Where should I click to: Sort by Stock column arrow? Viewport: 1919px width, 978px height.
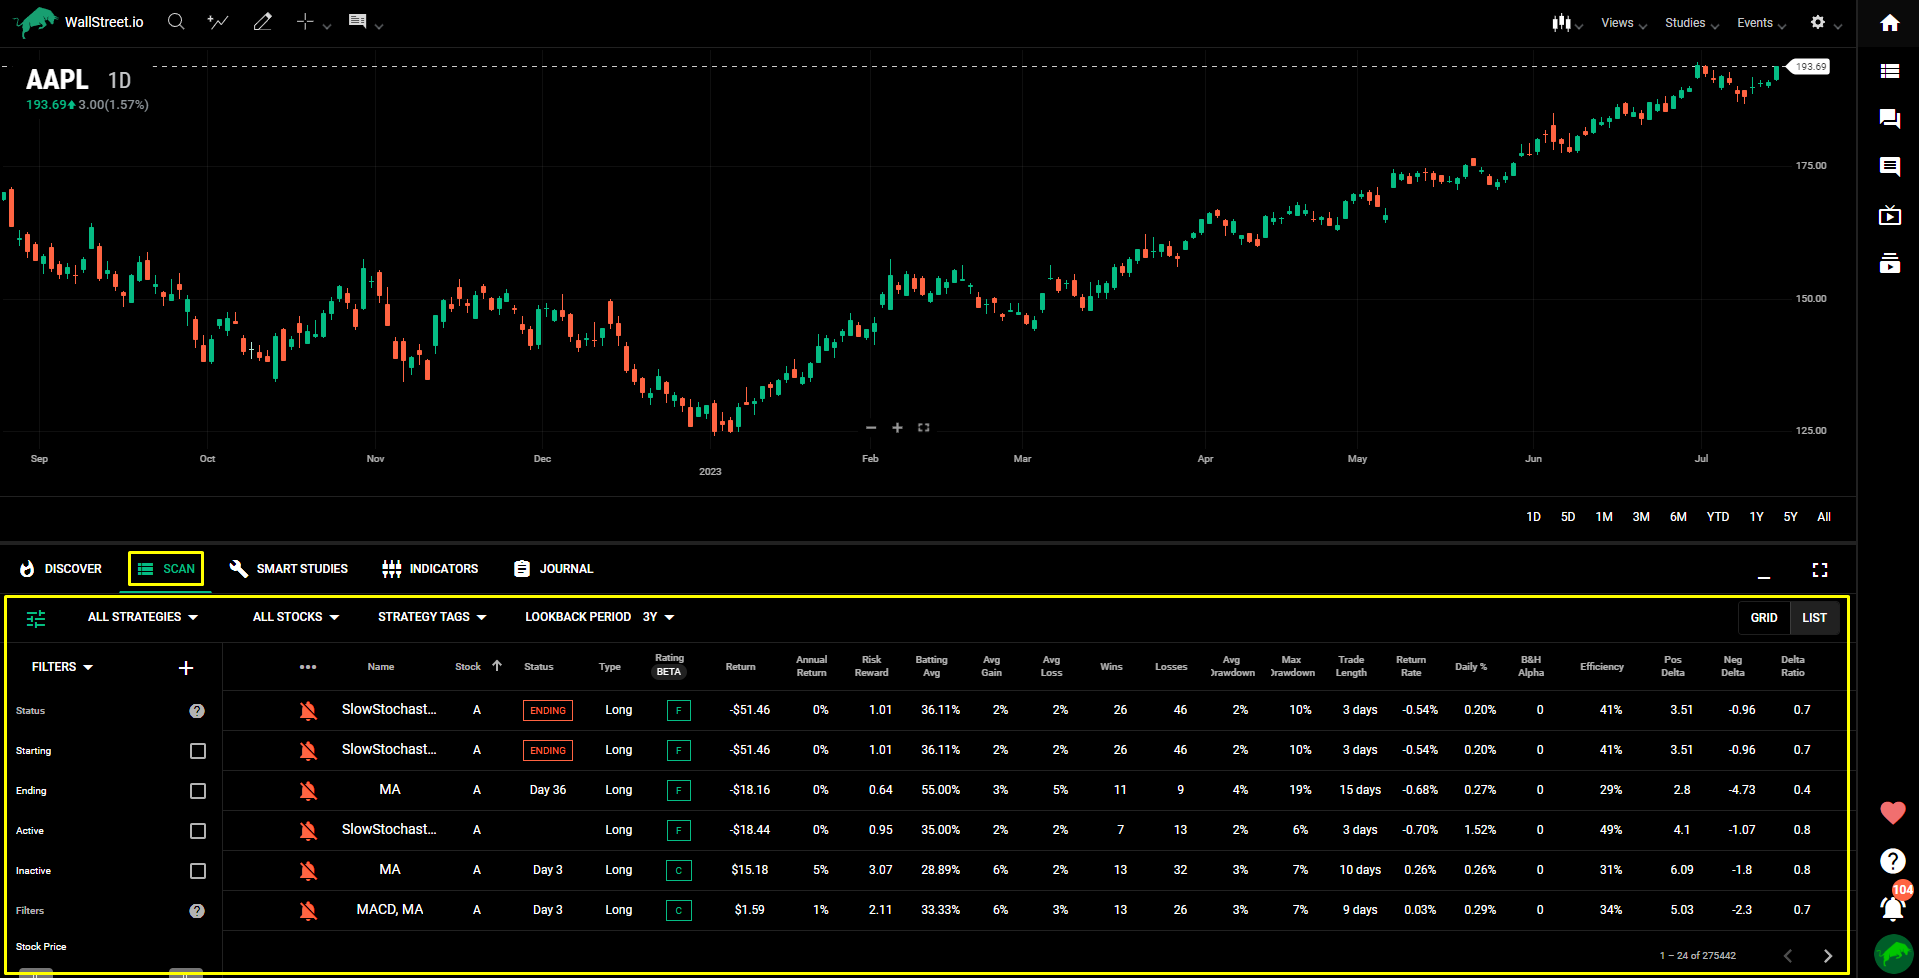click(x=497, y=666)
